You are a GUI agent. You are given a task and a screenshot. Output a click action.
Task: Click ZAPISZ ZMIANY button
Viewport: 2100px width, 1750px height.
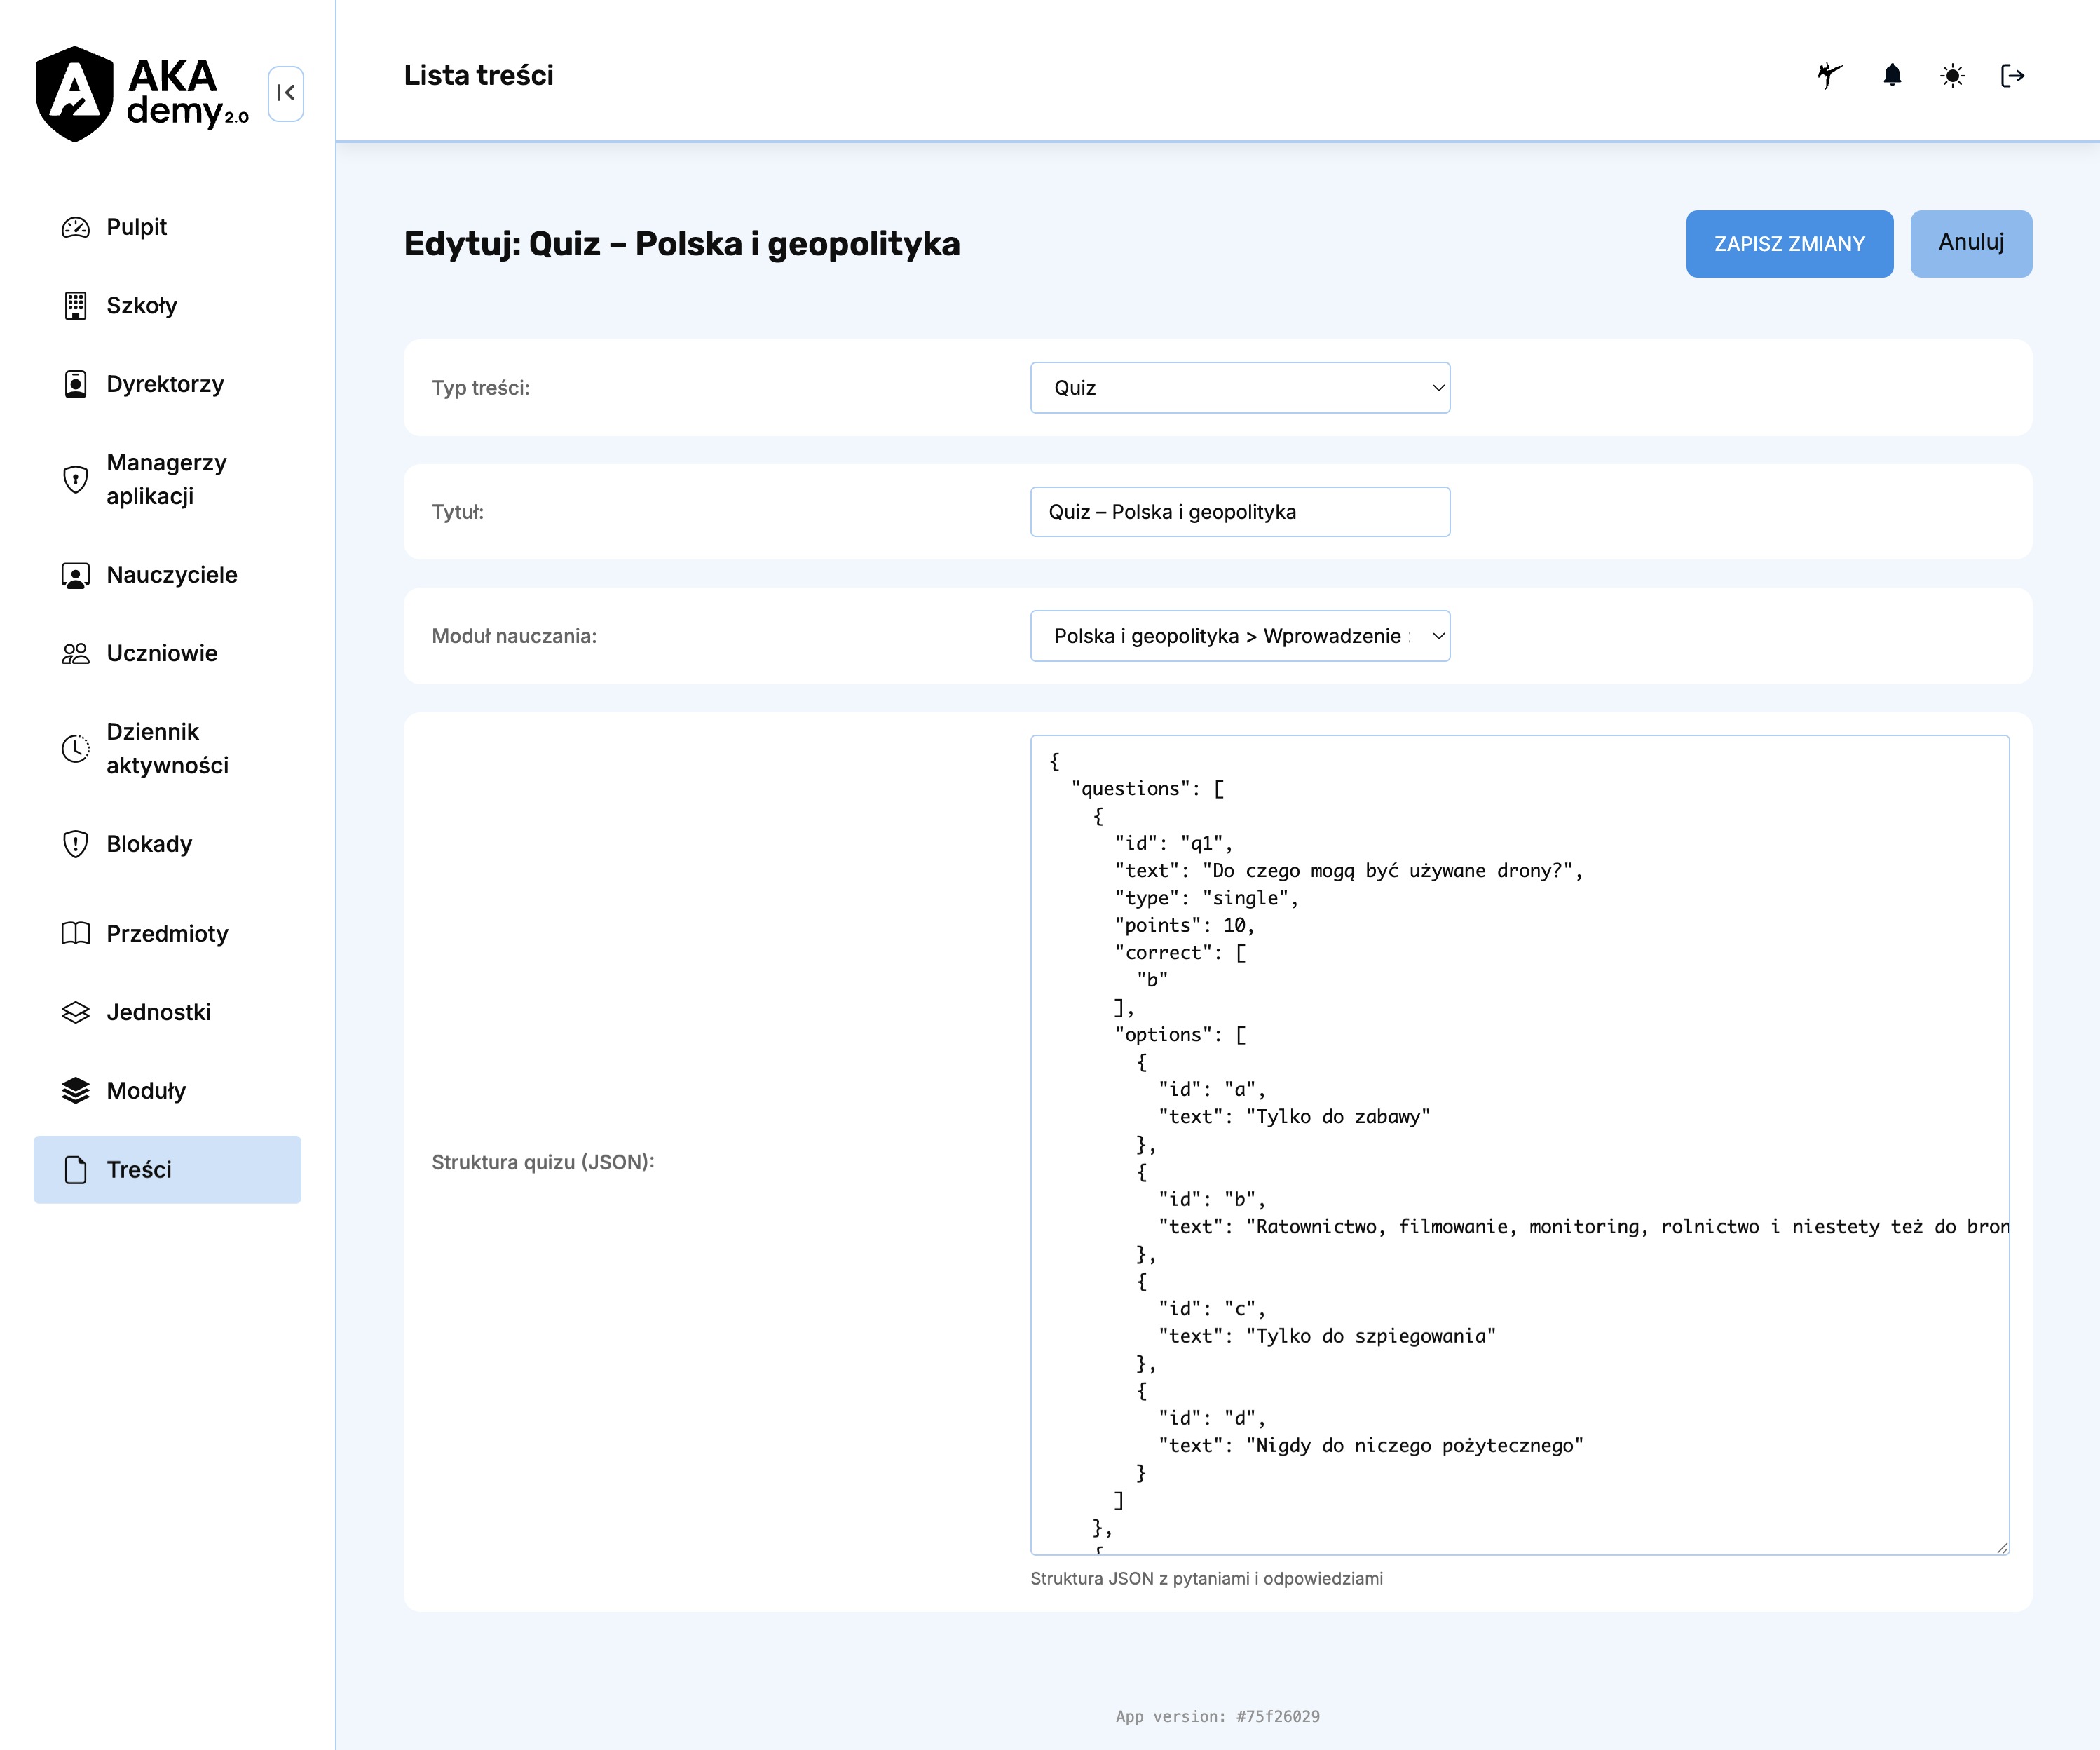coord(1788,244)
